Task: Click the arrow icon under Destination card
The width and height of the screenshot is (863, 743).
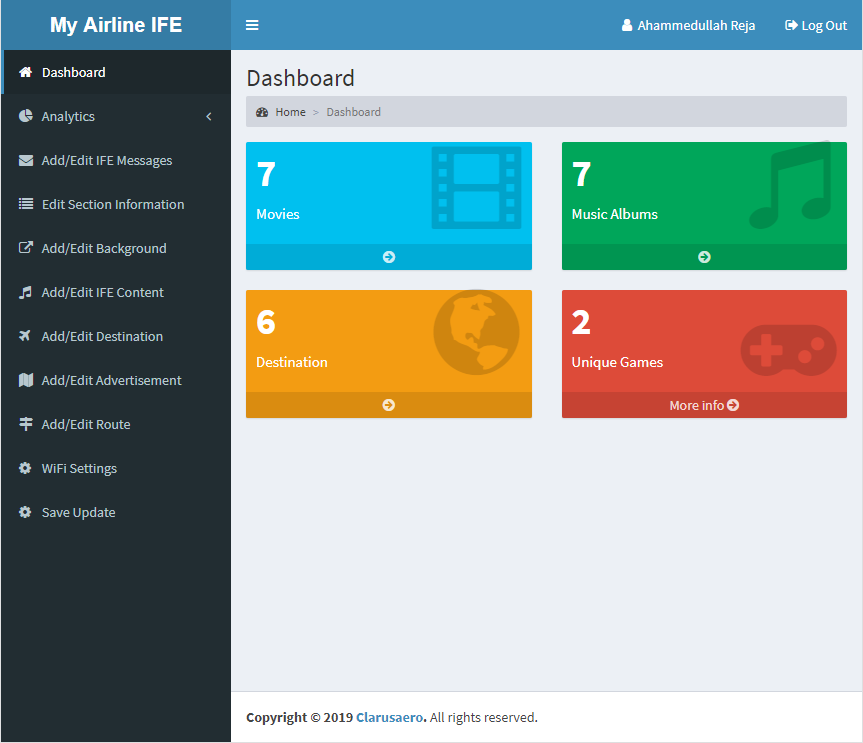Action: (389, 405)
